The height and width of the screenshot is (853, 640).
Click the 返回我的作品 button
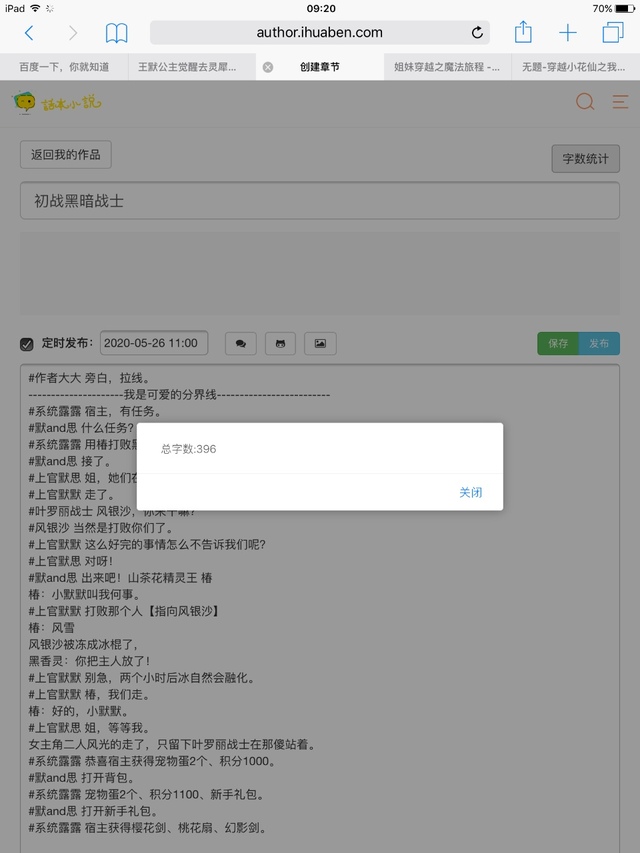66,155
